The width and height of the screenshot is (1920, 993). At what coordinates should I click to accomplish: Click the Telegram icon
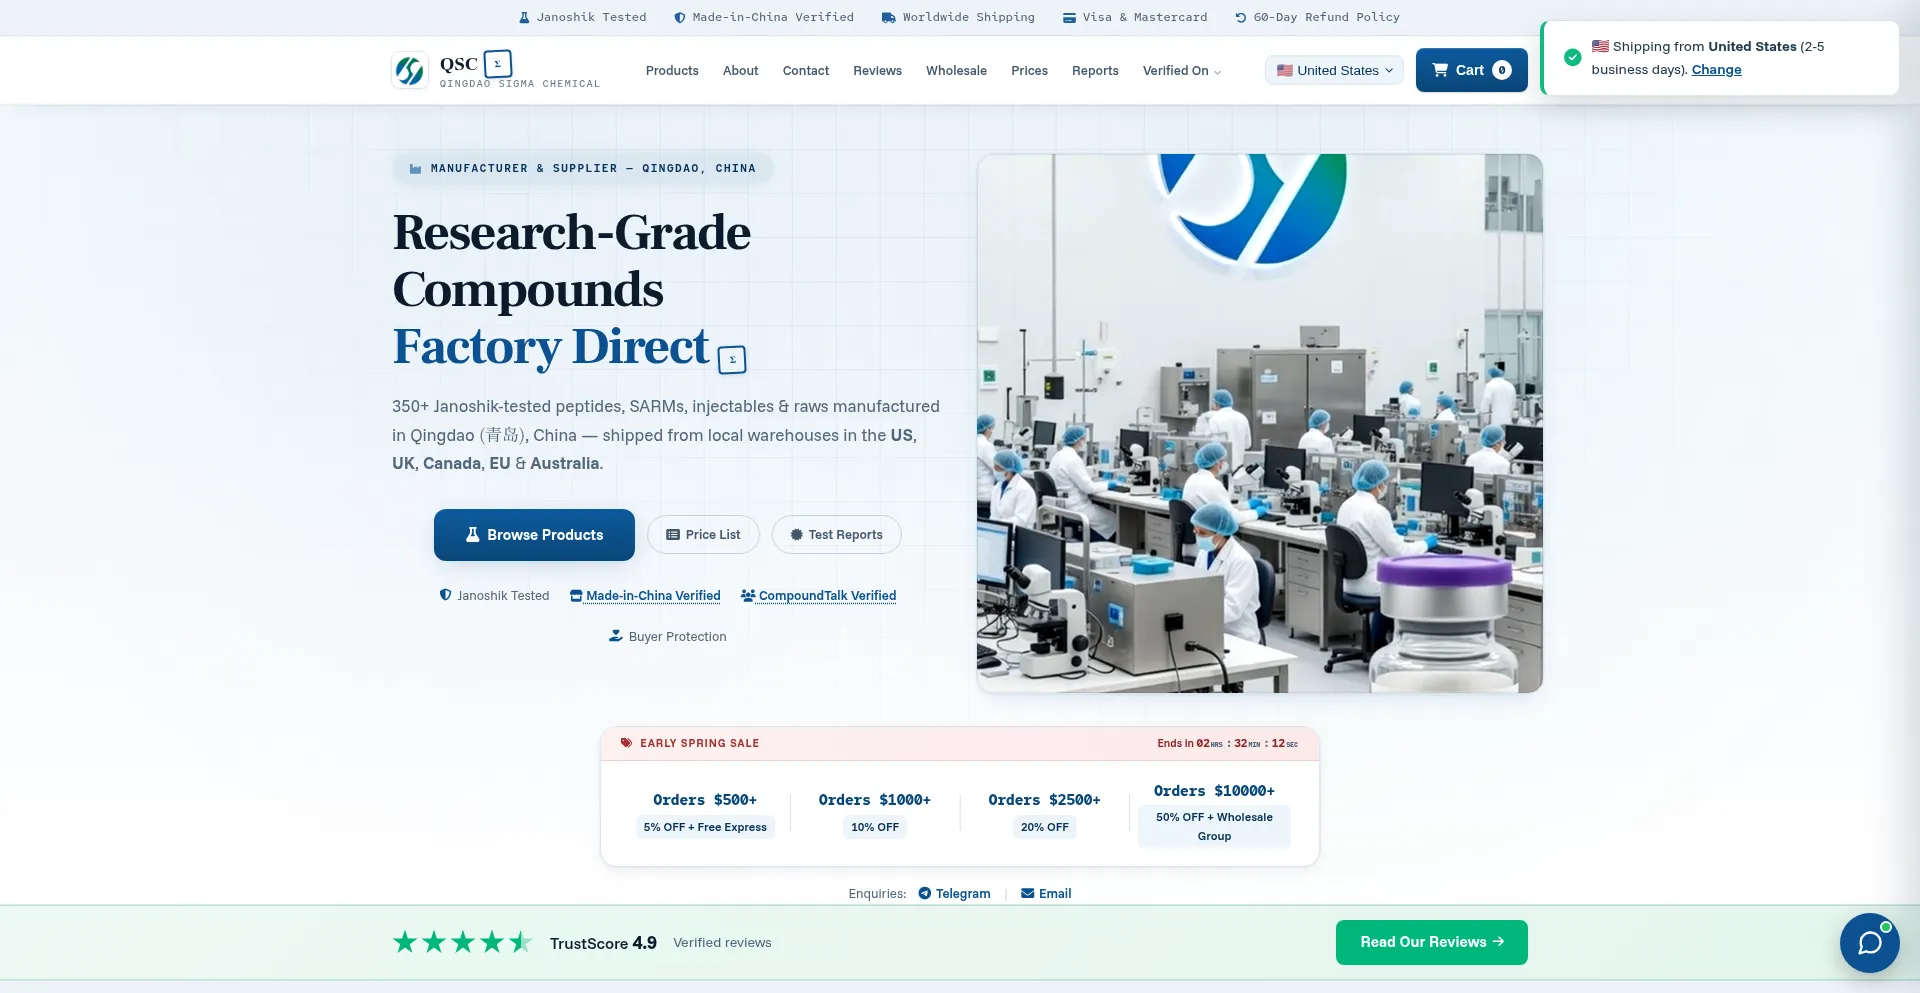point(925,893)
